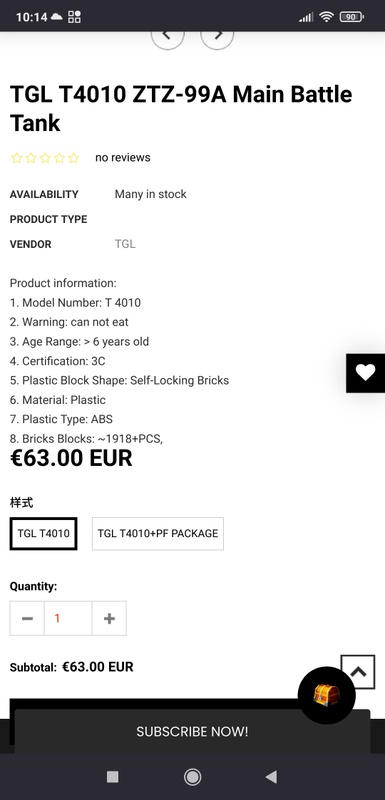Go to previous product image arrow
Viewport: 385px width, 800px height.
167,37
